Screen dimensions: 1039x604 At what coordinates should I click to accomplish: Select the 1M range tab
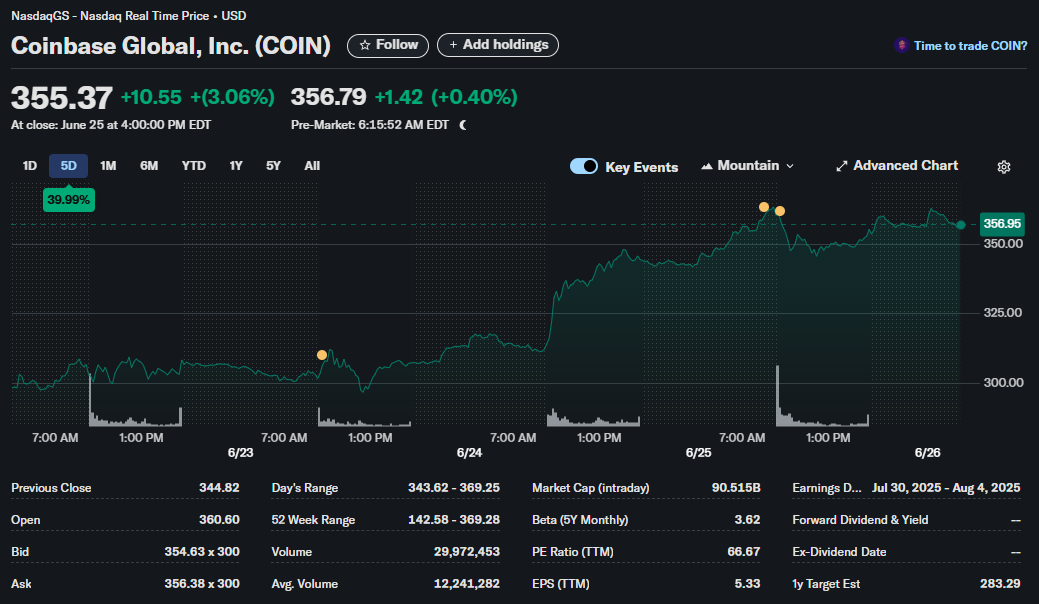coord(108,166)
